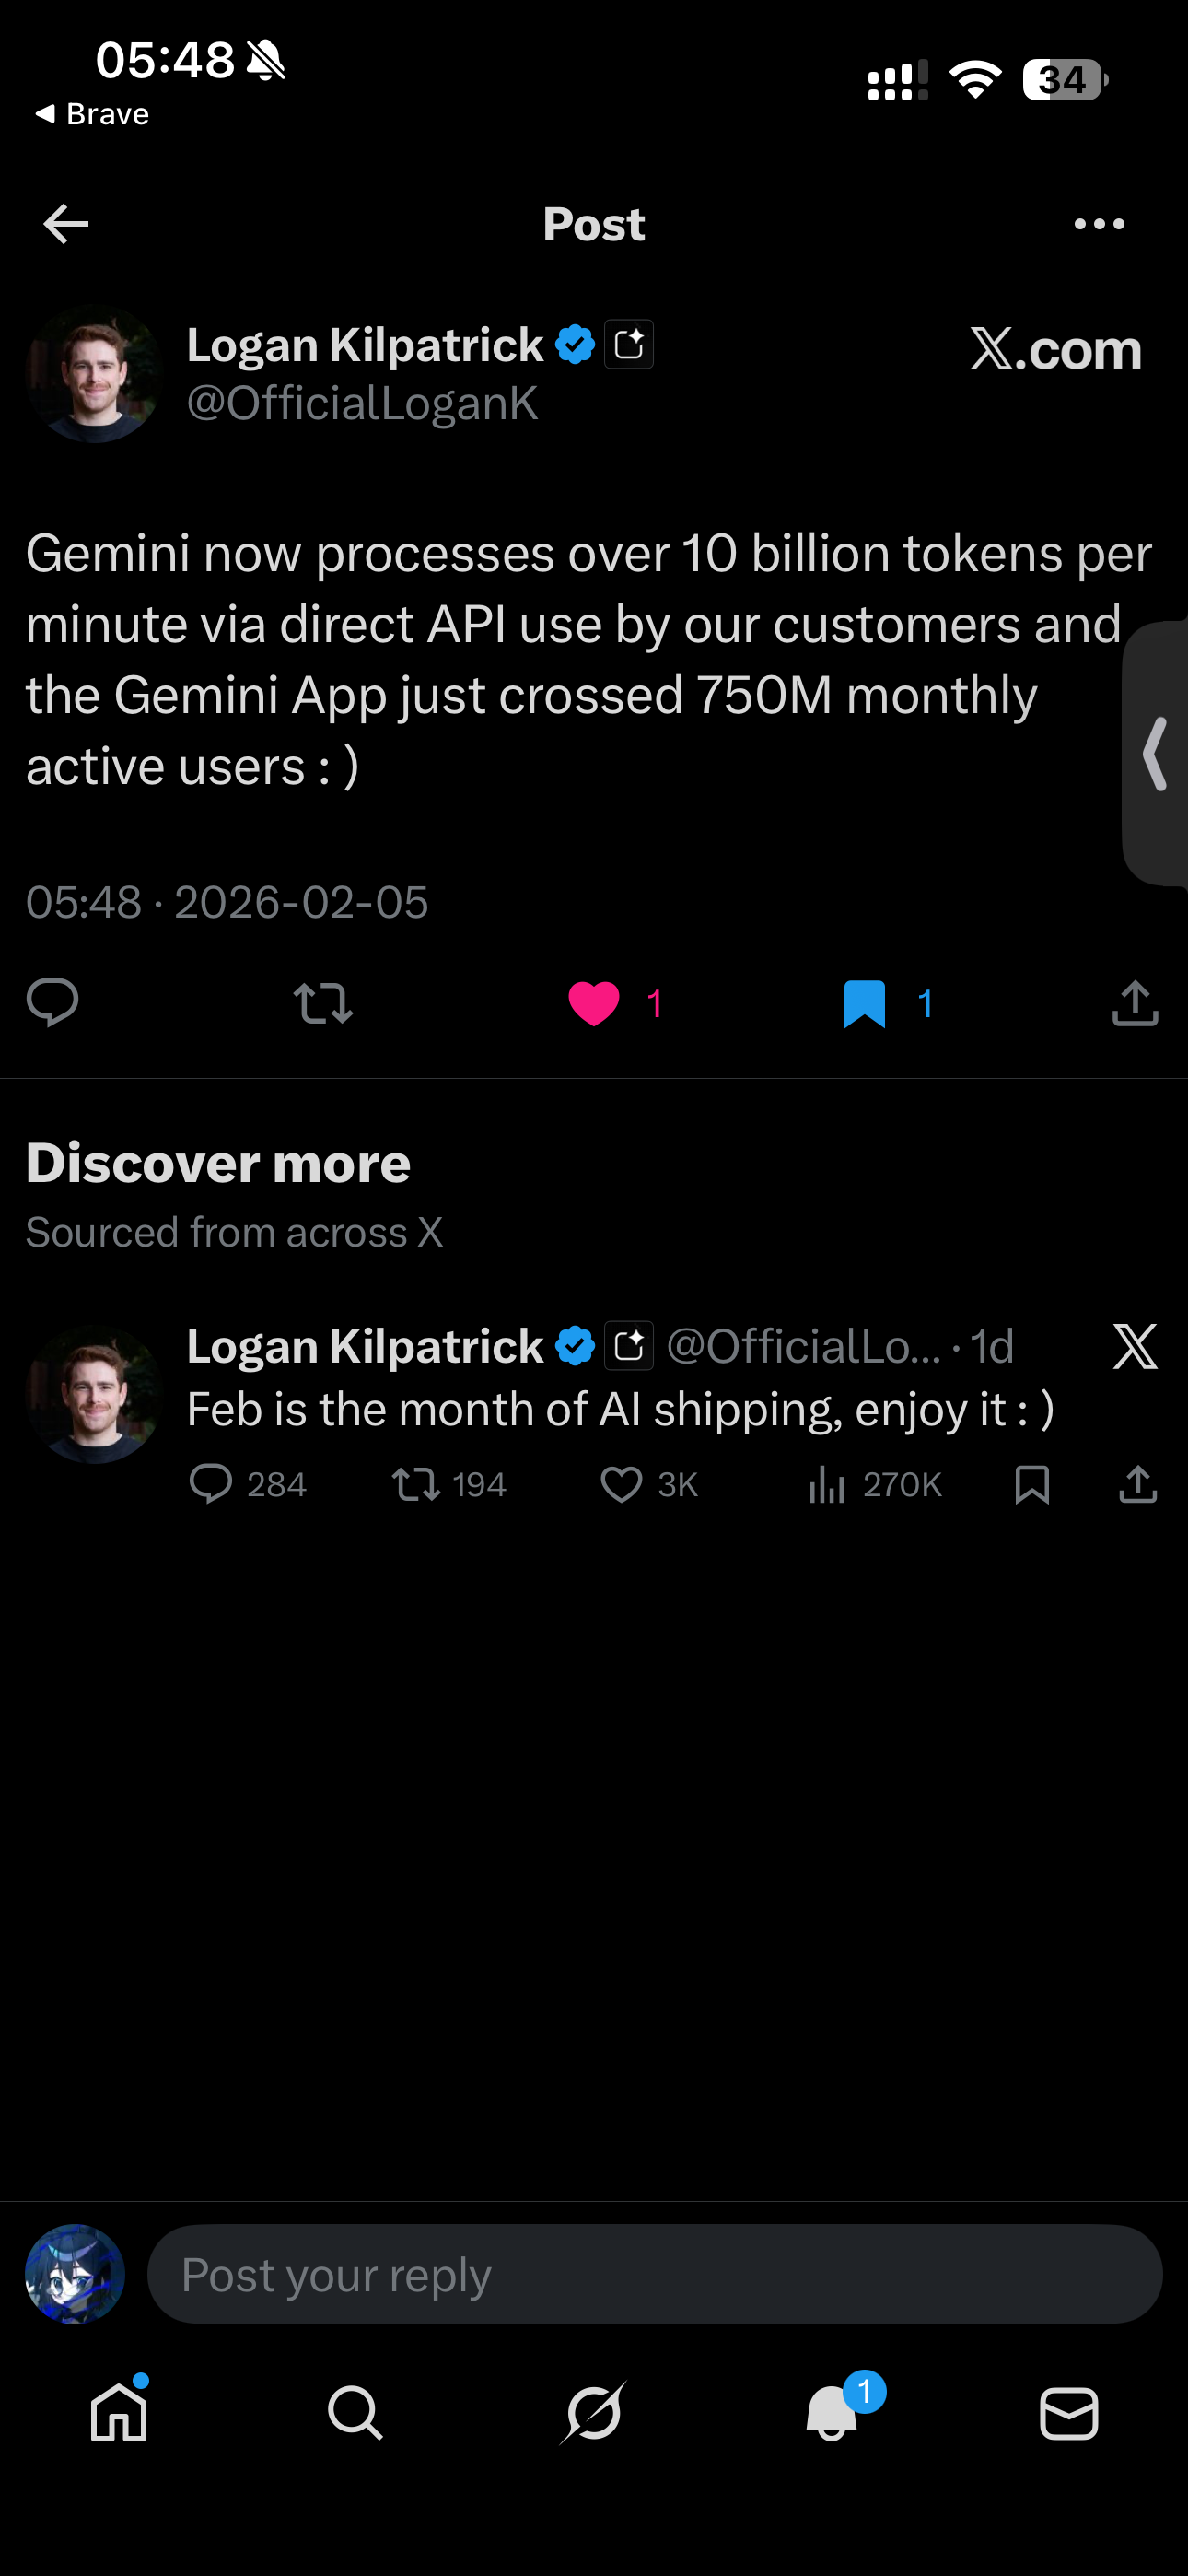Expand the side panel chevron handle
Image resolution: width=1188 pixels, height=2576 pixels.
[1156, 754]
